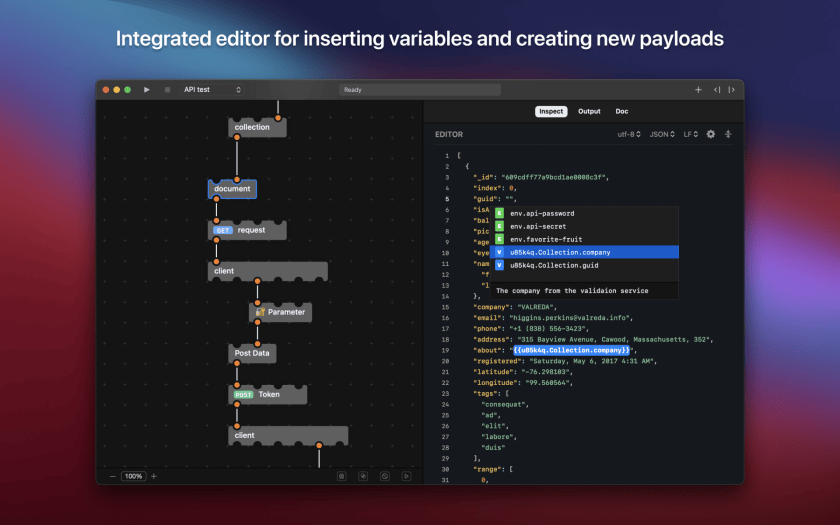Switch to the Output tab

[589, 111]
